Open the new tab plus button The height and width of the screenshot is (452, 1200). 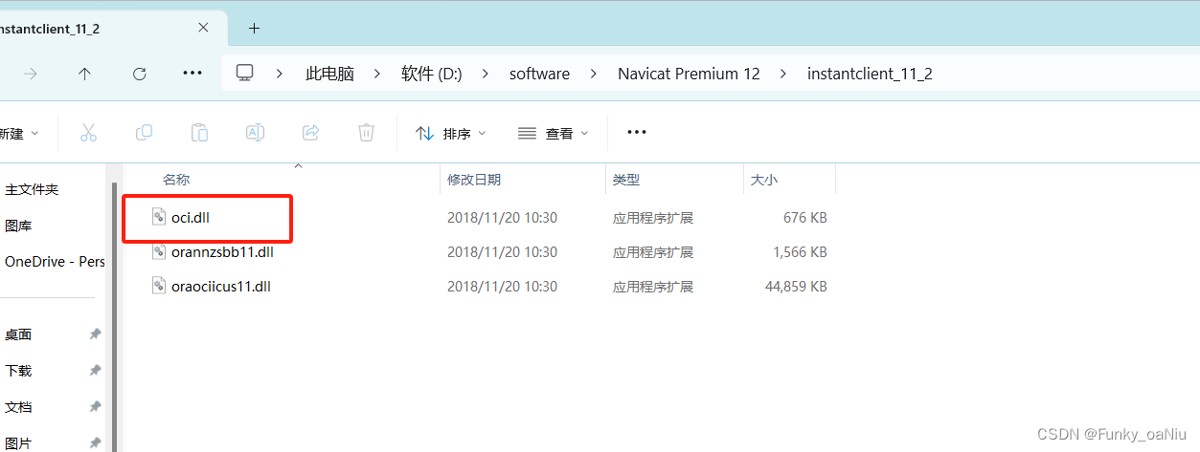(x=254, y=28)
